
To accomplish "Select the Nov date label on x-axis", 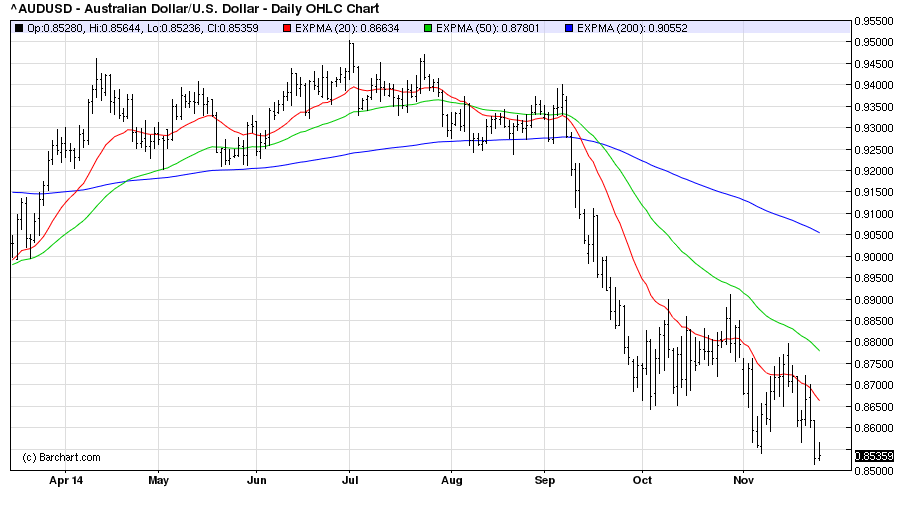I will tap(741, 479).
